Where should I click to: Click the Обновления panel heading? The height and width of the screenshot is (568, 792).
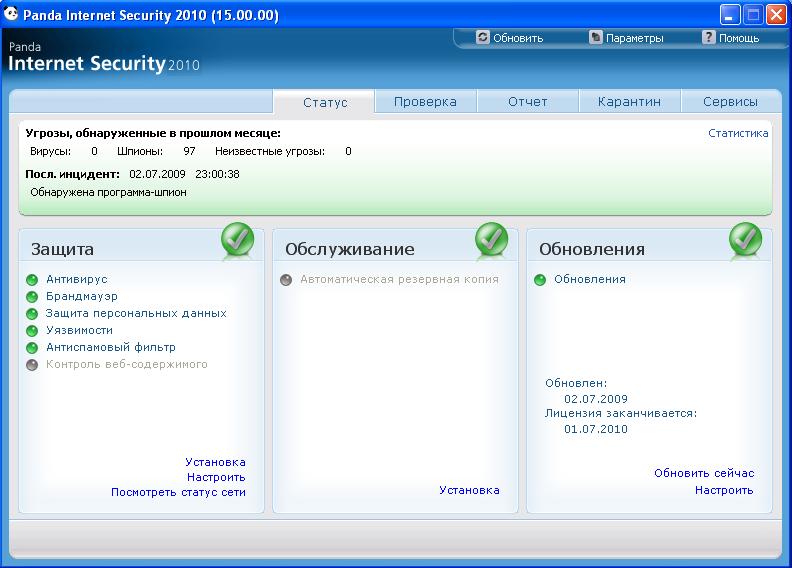click(592, 249)
